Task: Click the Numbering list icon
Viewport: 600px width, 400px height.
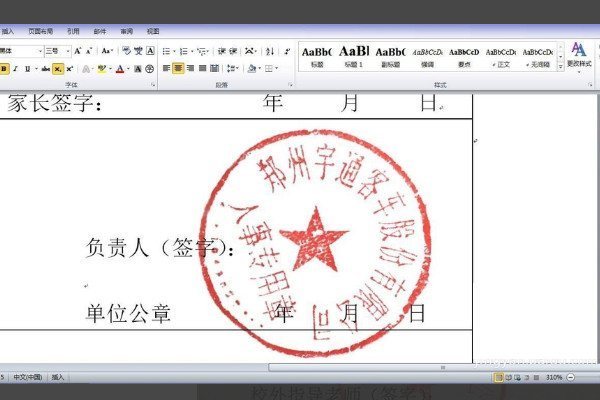Action: (184, 51)
